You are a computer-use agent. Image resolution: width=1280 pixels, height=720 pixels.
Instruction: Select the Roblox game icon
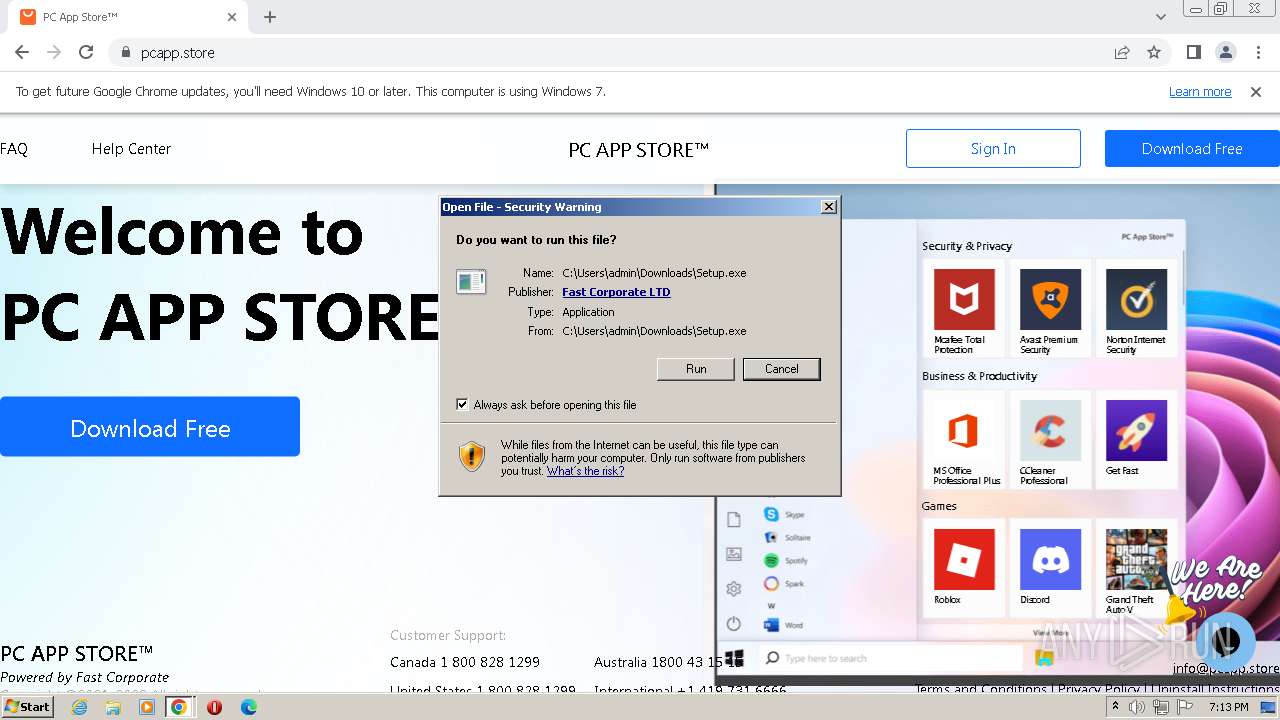coord(964,560)
